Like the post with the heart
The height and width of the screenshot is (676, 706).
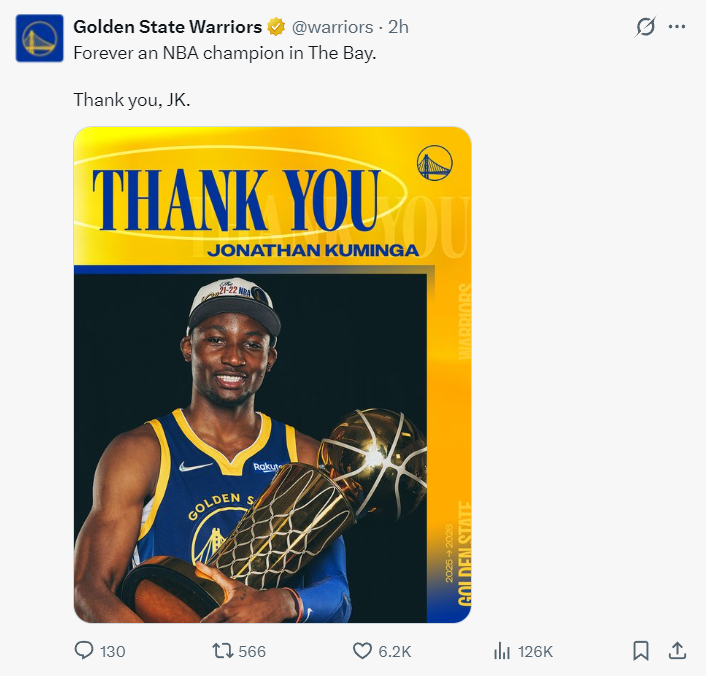(x=362, y=651)
